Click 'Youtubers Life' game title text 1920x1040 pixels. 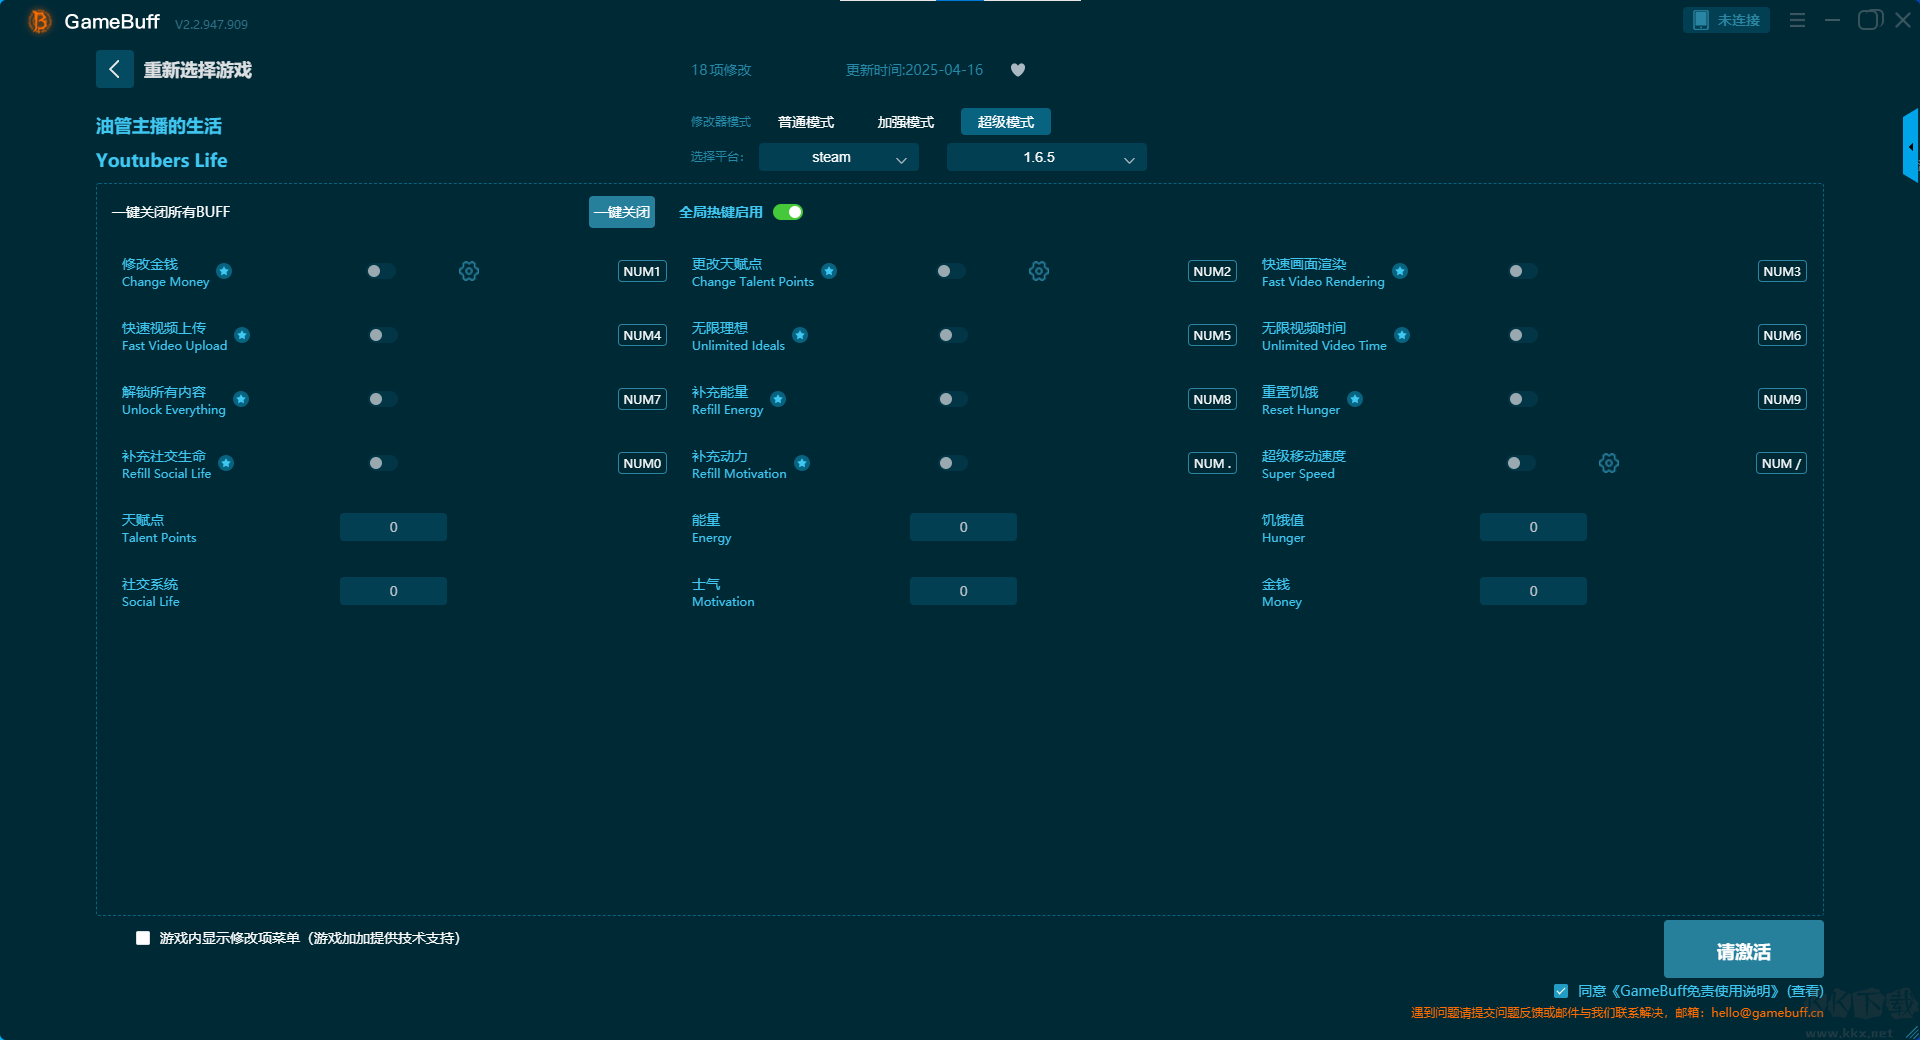point(161,160)
